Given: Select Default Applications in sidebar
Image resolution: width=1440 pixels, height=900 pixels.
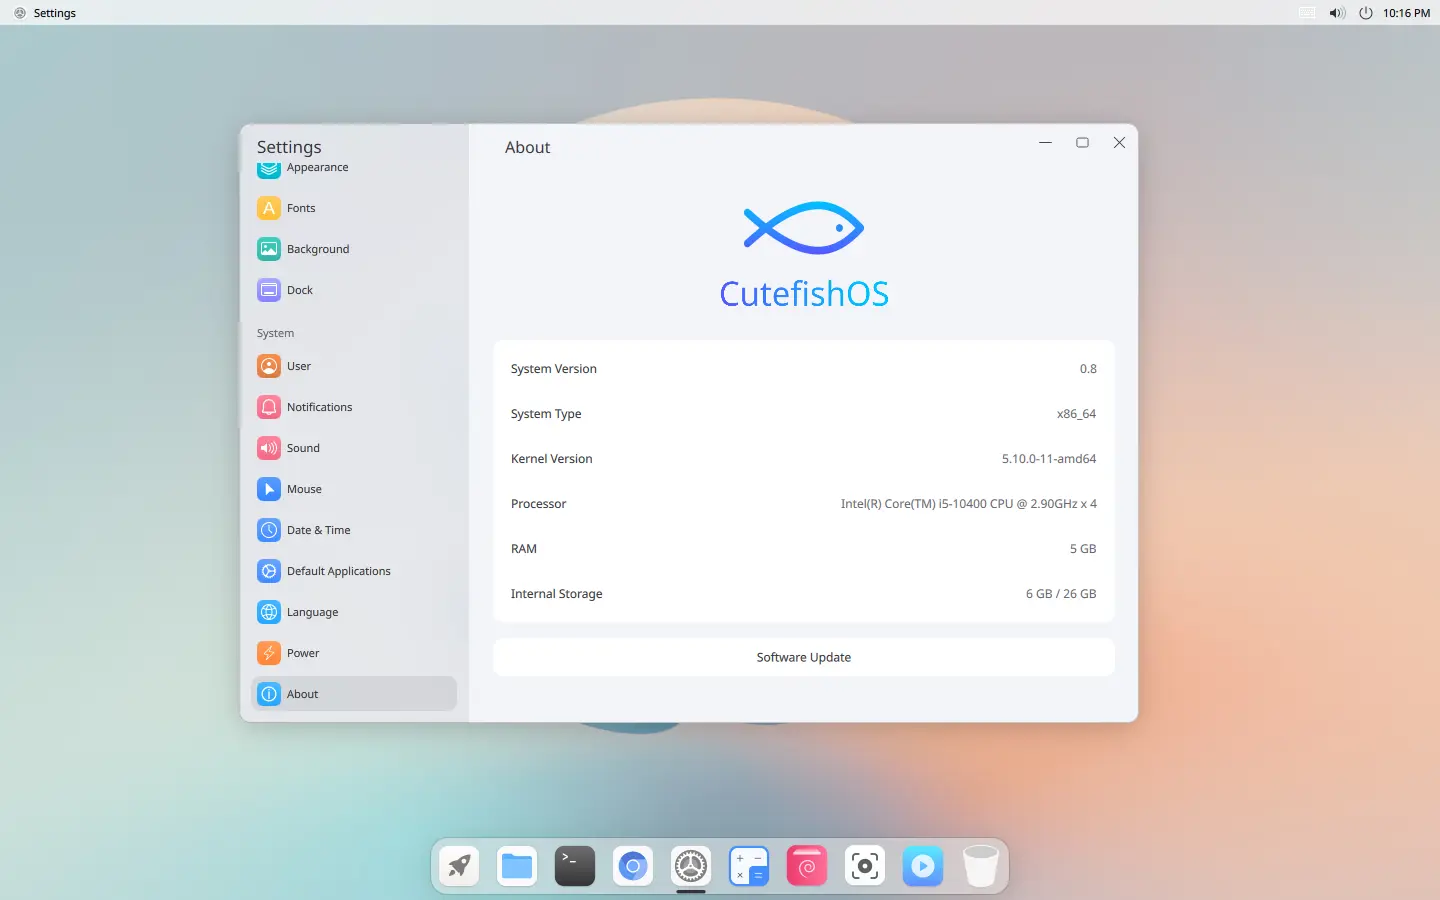Looking at the screenshot, I should (x=338, y=571).
